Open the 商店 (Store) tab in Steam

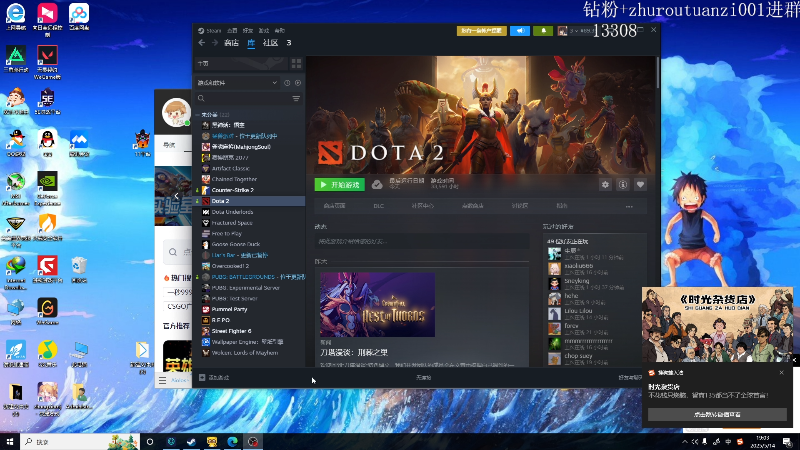coord(231,43)
